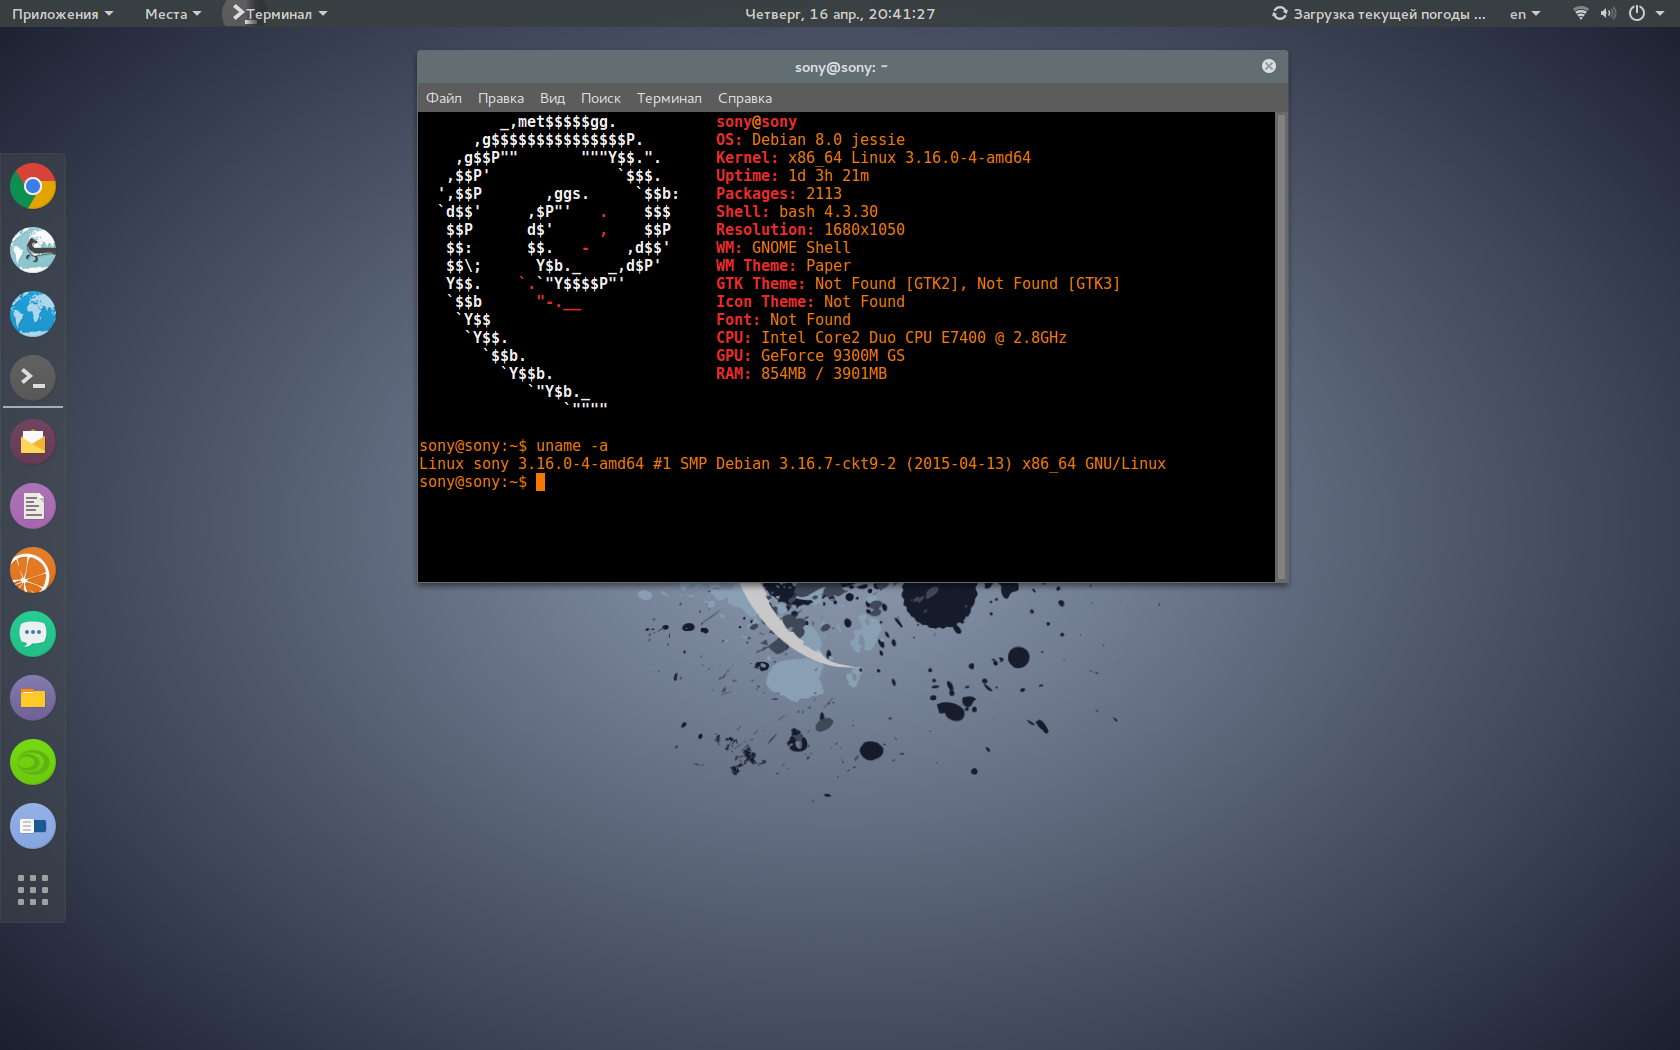Launch the purple text editor dock icon
Image resolution: width=1680 pixels, height=1050 pixels.
click(33, 506)
